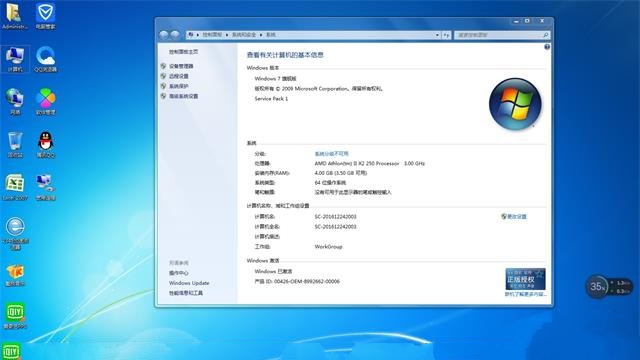Click the breadcrumb root Control Panel icon

point(191,35)
